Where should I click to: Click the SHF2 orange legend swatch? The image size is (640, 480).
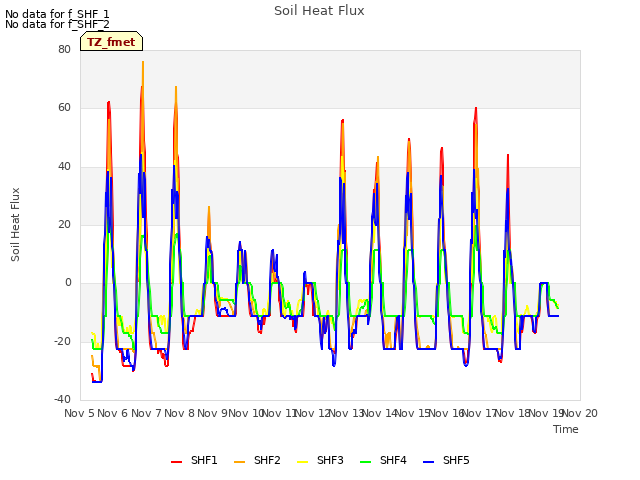click(x=240, y=462)
